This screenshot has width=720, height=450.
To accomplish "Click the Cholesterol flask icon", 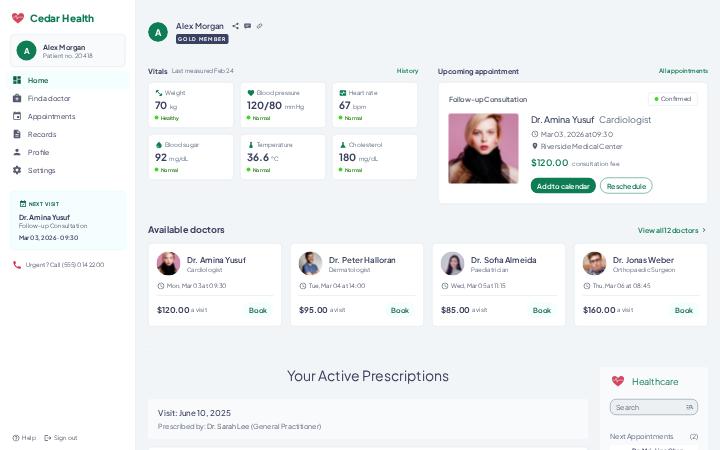I will tap(343, 145).
